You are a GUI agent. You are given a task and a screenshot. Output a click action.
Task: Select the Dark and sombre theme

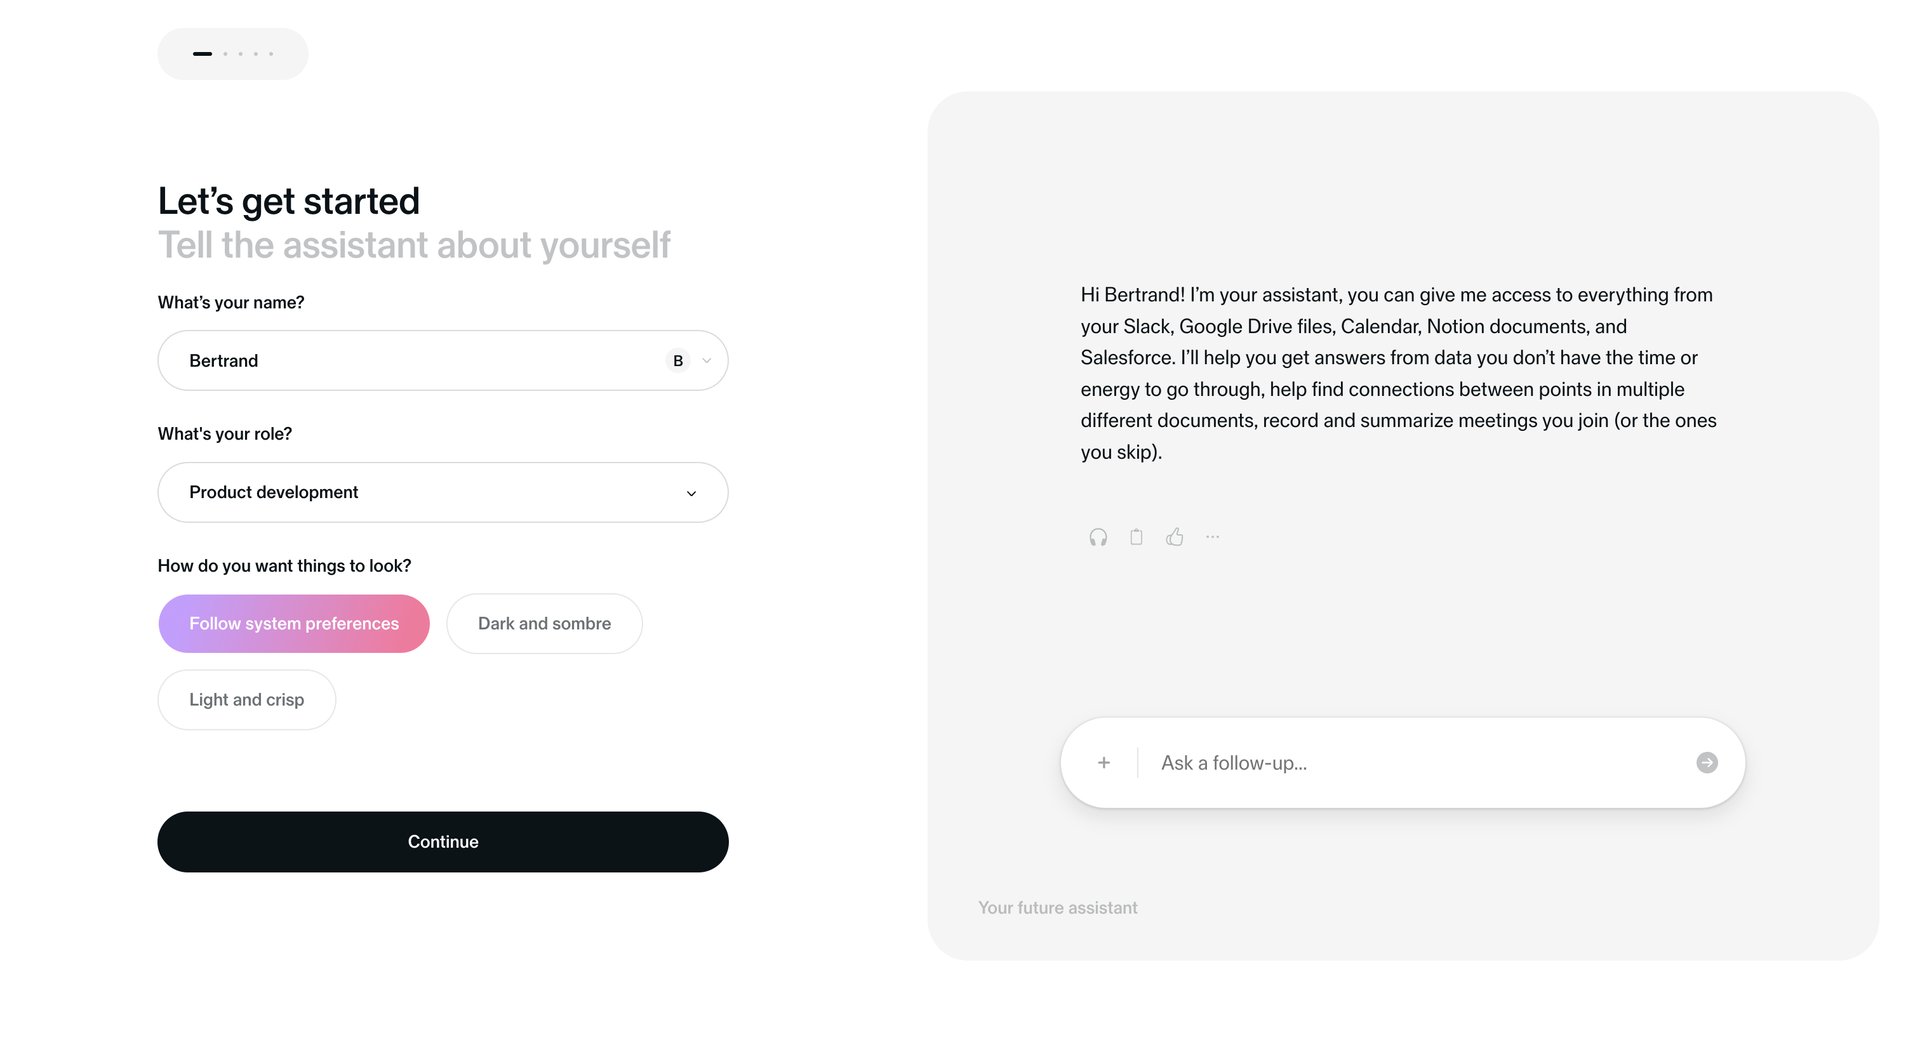point(544,623)
